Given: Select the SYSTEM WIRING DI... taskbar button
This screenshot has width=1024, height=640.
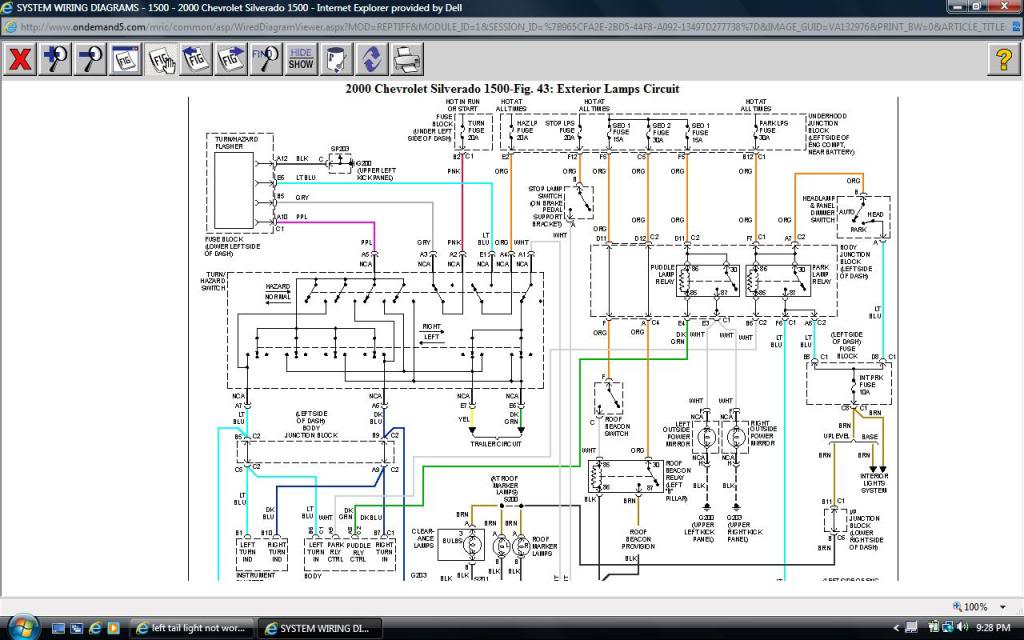Looking at the screenshot, I should click(x=318, y=628).
